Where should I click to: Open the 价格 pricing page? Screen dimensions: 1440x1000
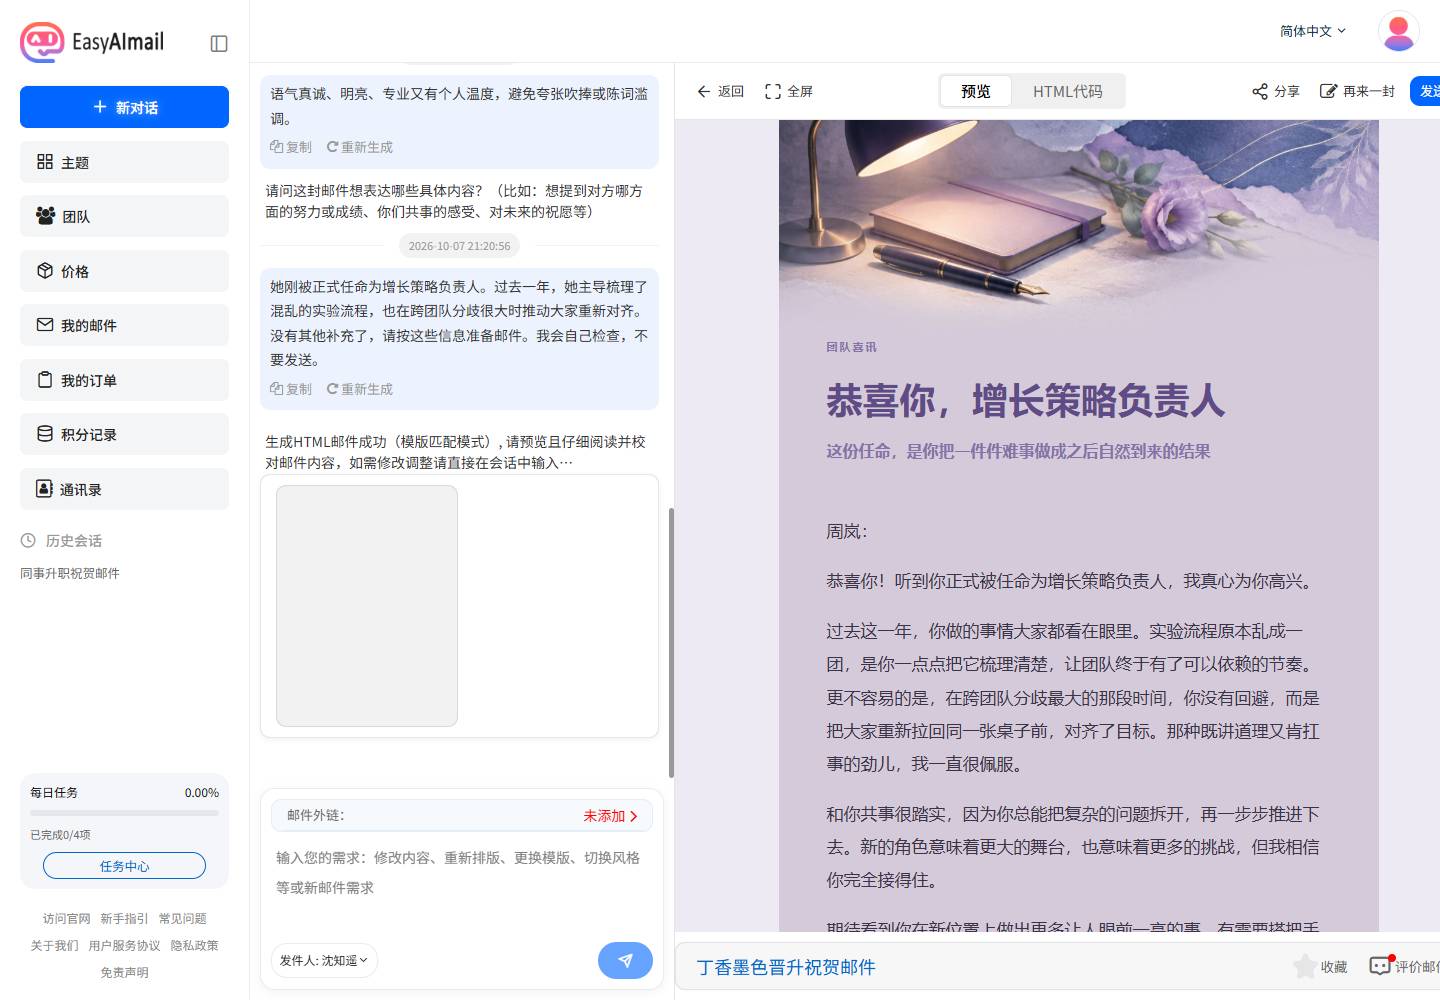coord(124,271)
